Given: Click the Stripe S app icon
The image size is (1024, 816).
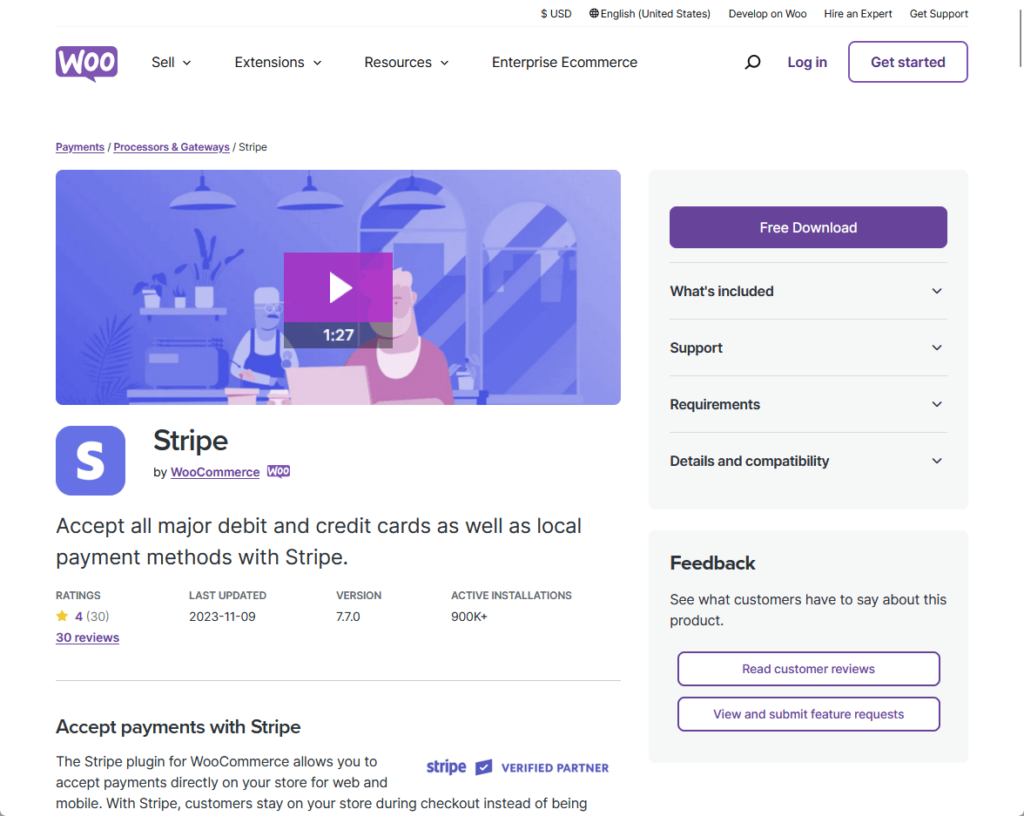Looking at the screenshot, I should 90,460.
